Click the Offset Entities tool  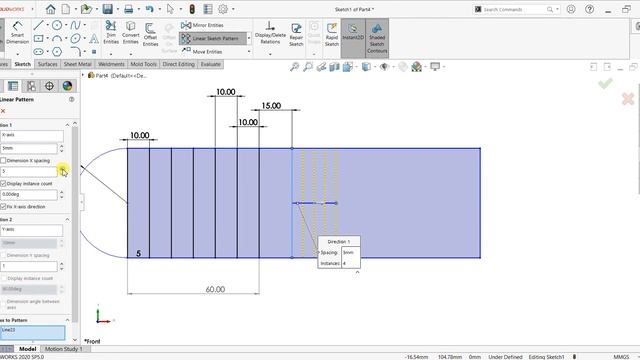[x=150, y=34]
